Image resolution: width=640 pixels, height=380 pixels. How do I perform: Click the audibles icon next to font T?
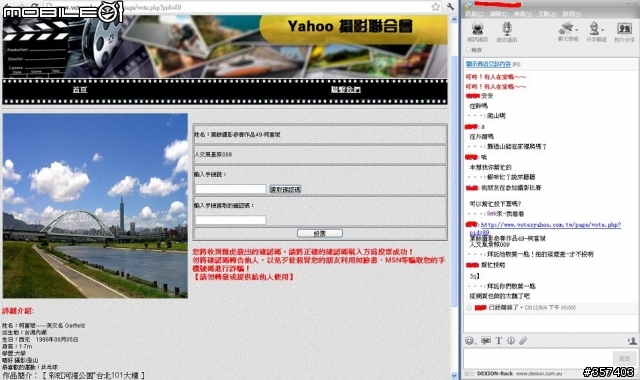tap(511, 340)
